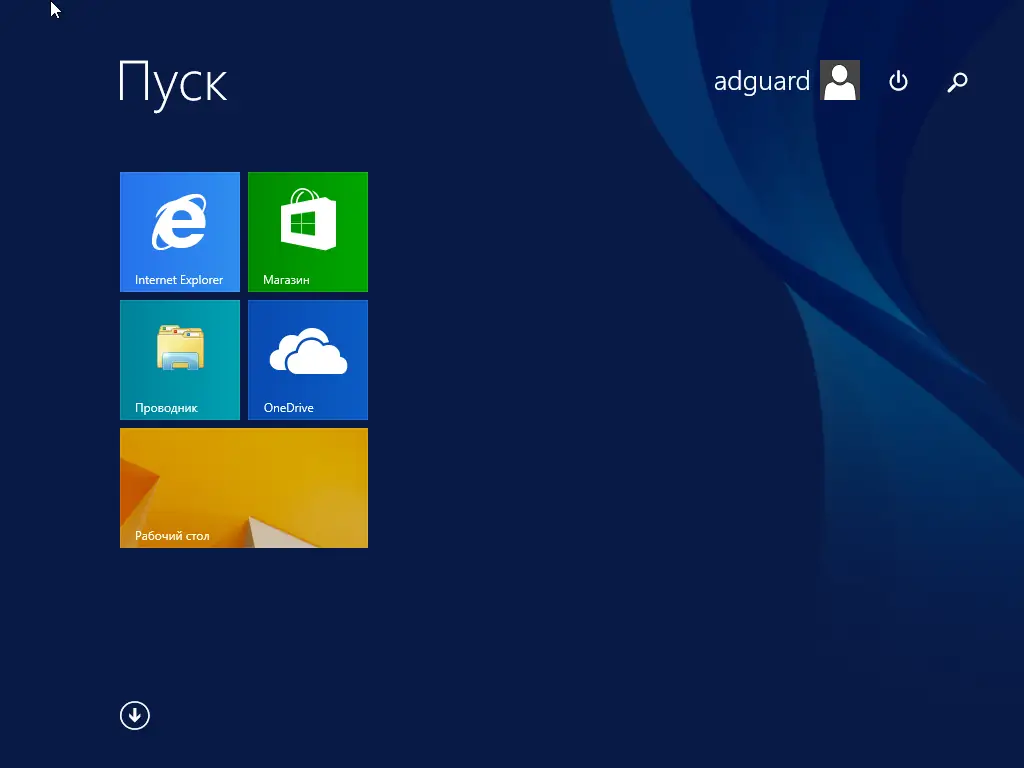Launch the Магазин store tile
This screenshot has width=1024, height=768.
pyautogui.click(x=308, y=232)
